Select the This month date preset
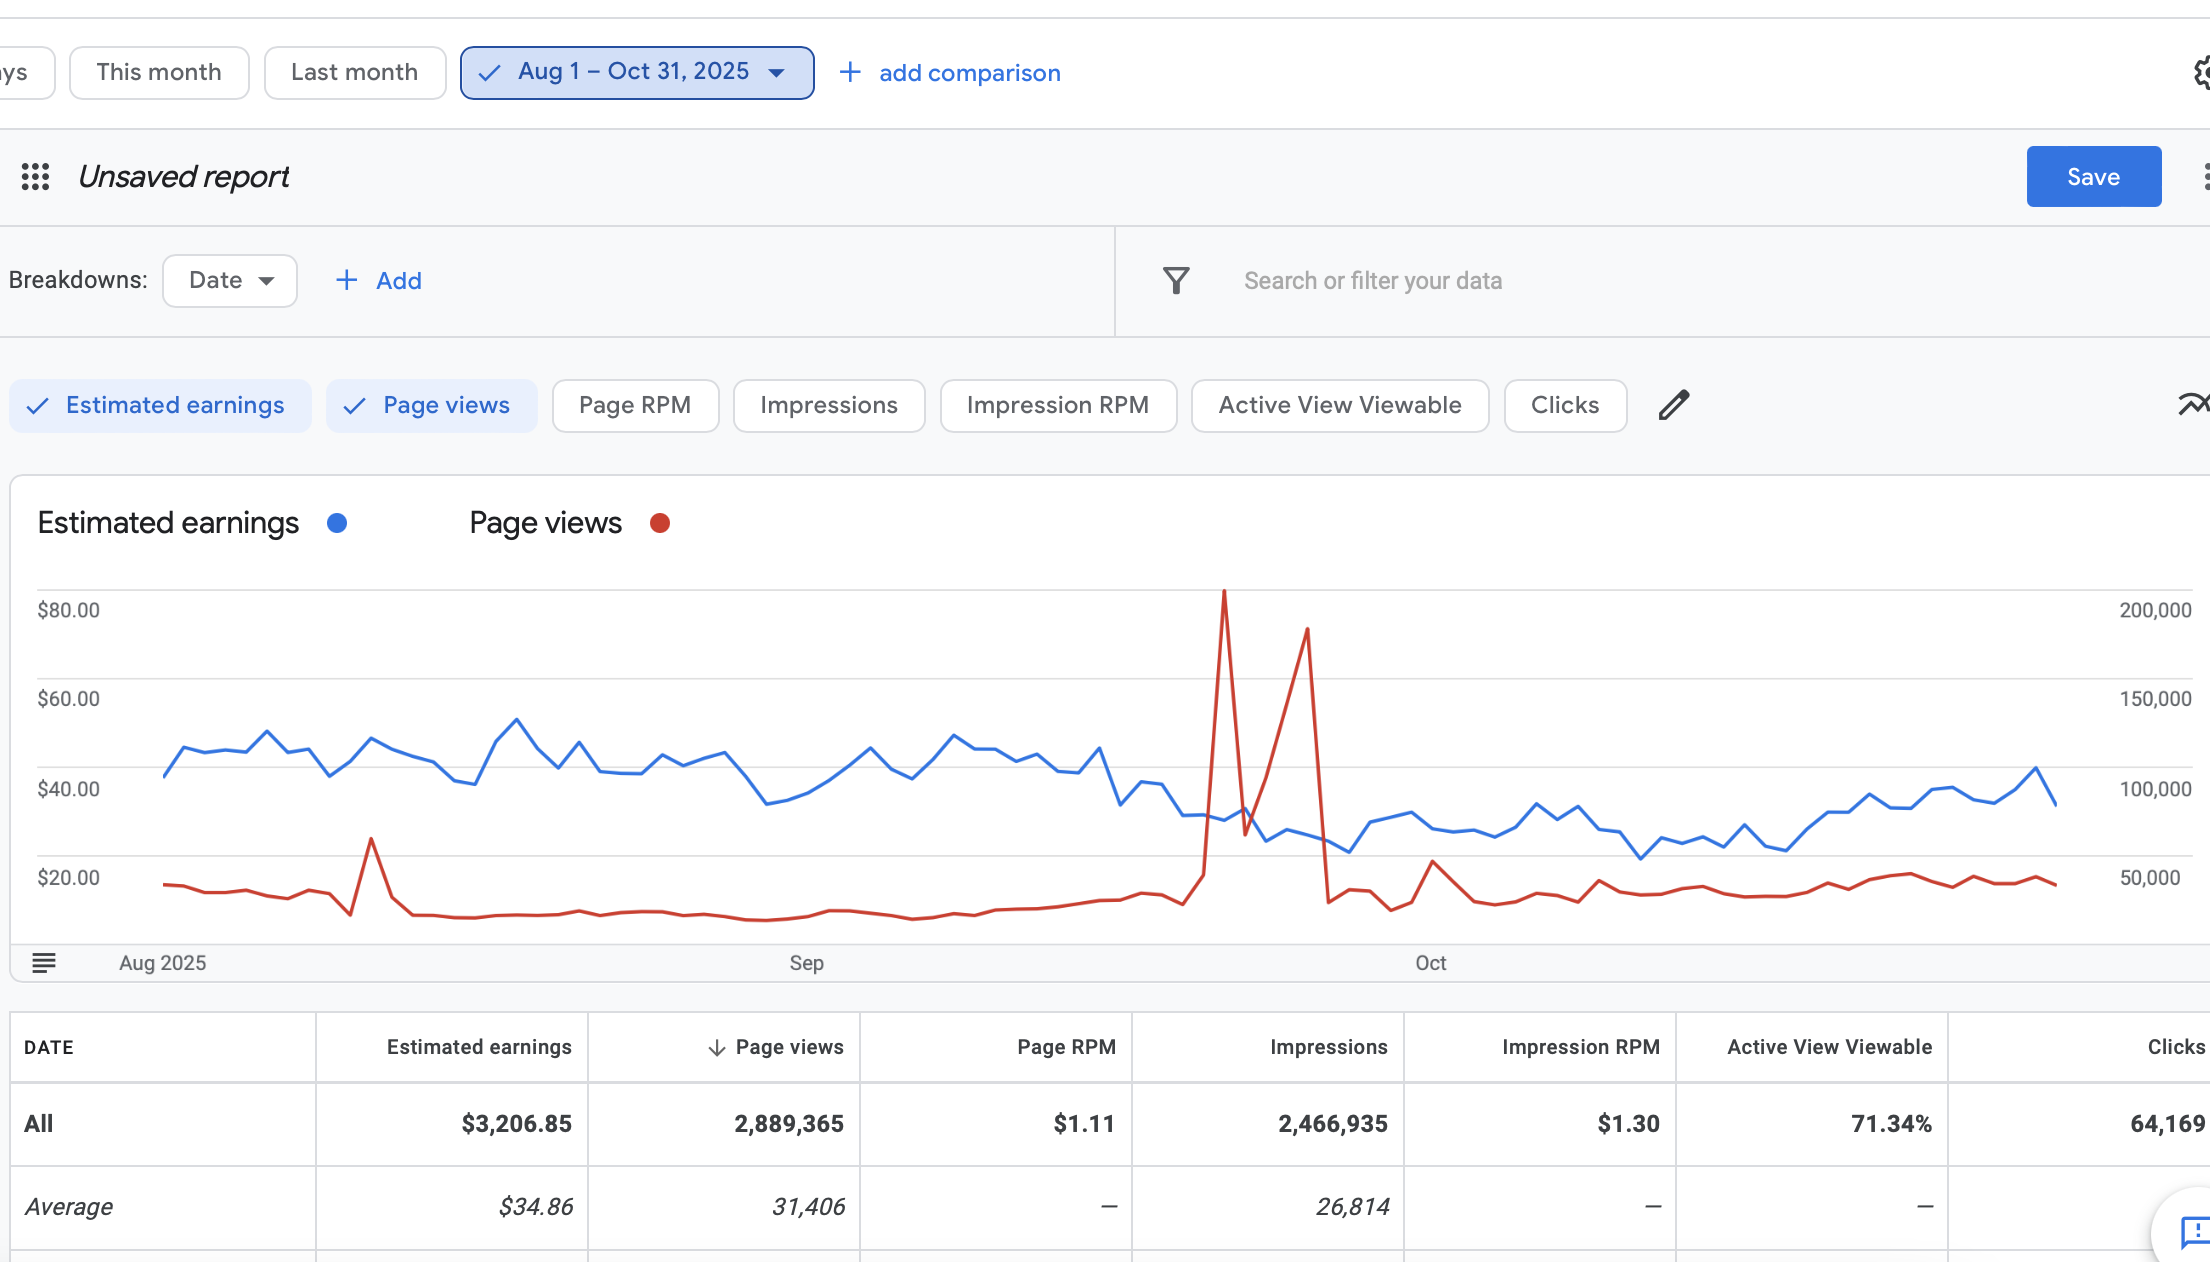The image size is (2210, 1262). click(159, 73)
